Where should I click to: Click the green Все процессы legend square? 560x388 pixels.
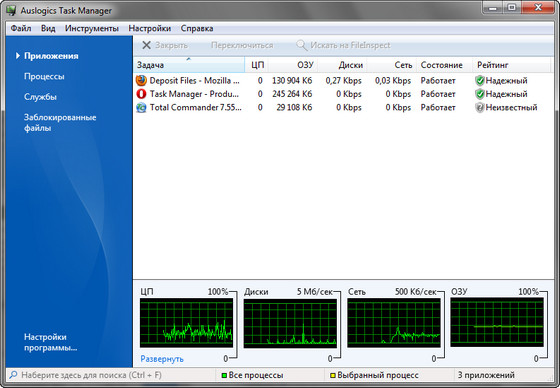224,375
